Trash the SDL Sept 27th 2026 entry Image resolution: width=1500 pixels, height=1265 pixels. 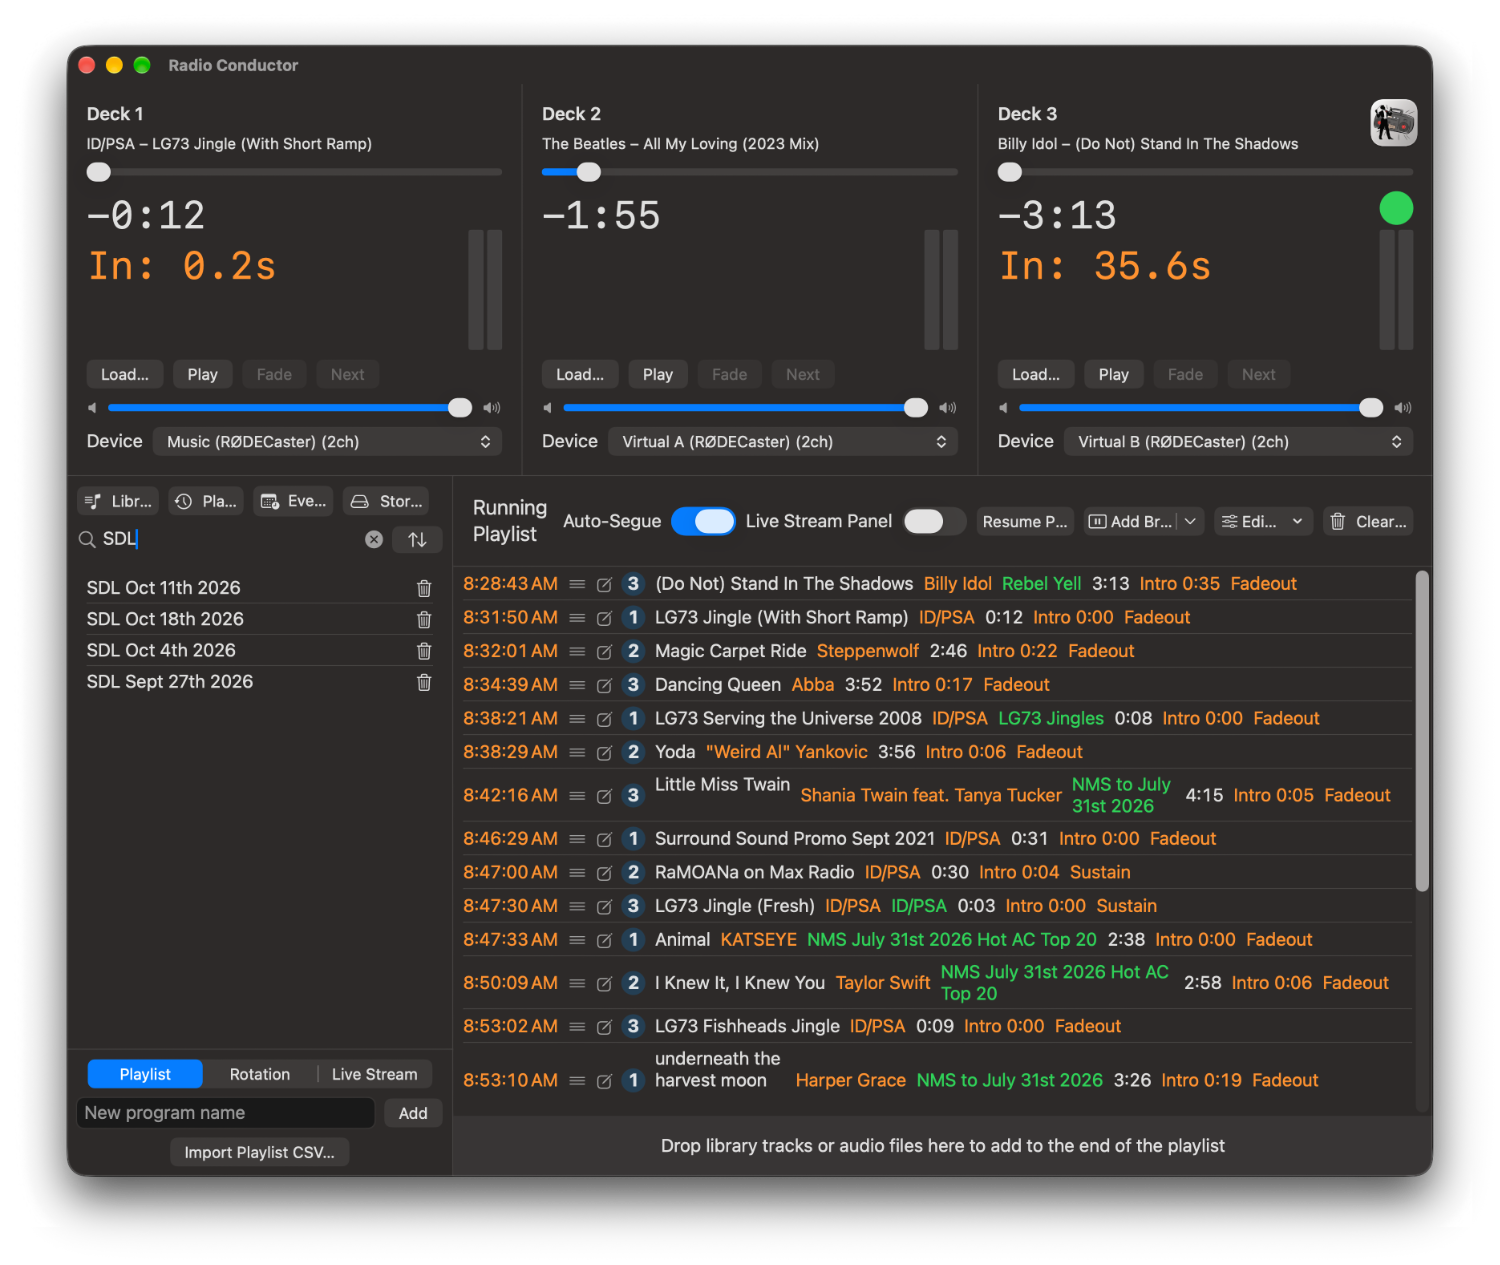[424, 682]
